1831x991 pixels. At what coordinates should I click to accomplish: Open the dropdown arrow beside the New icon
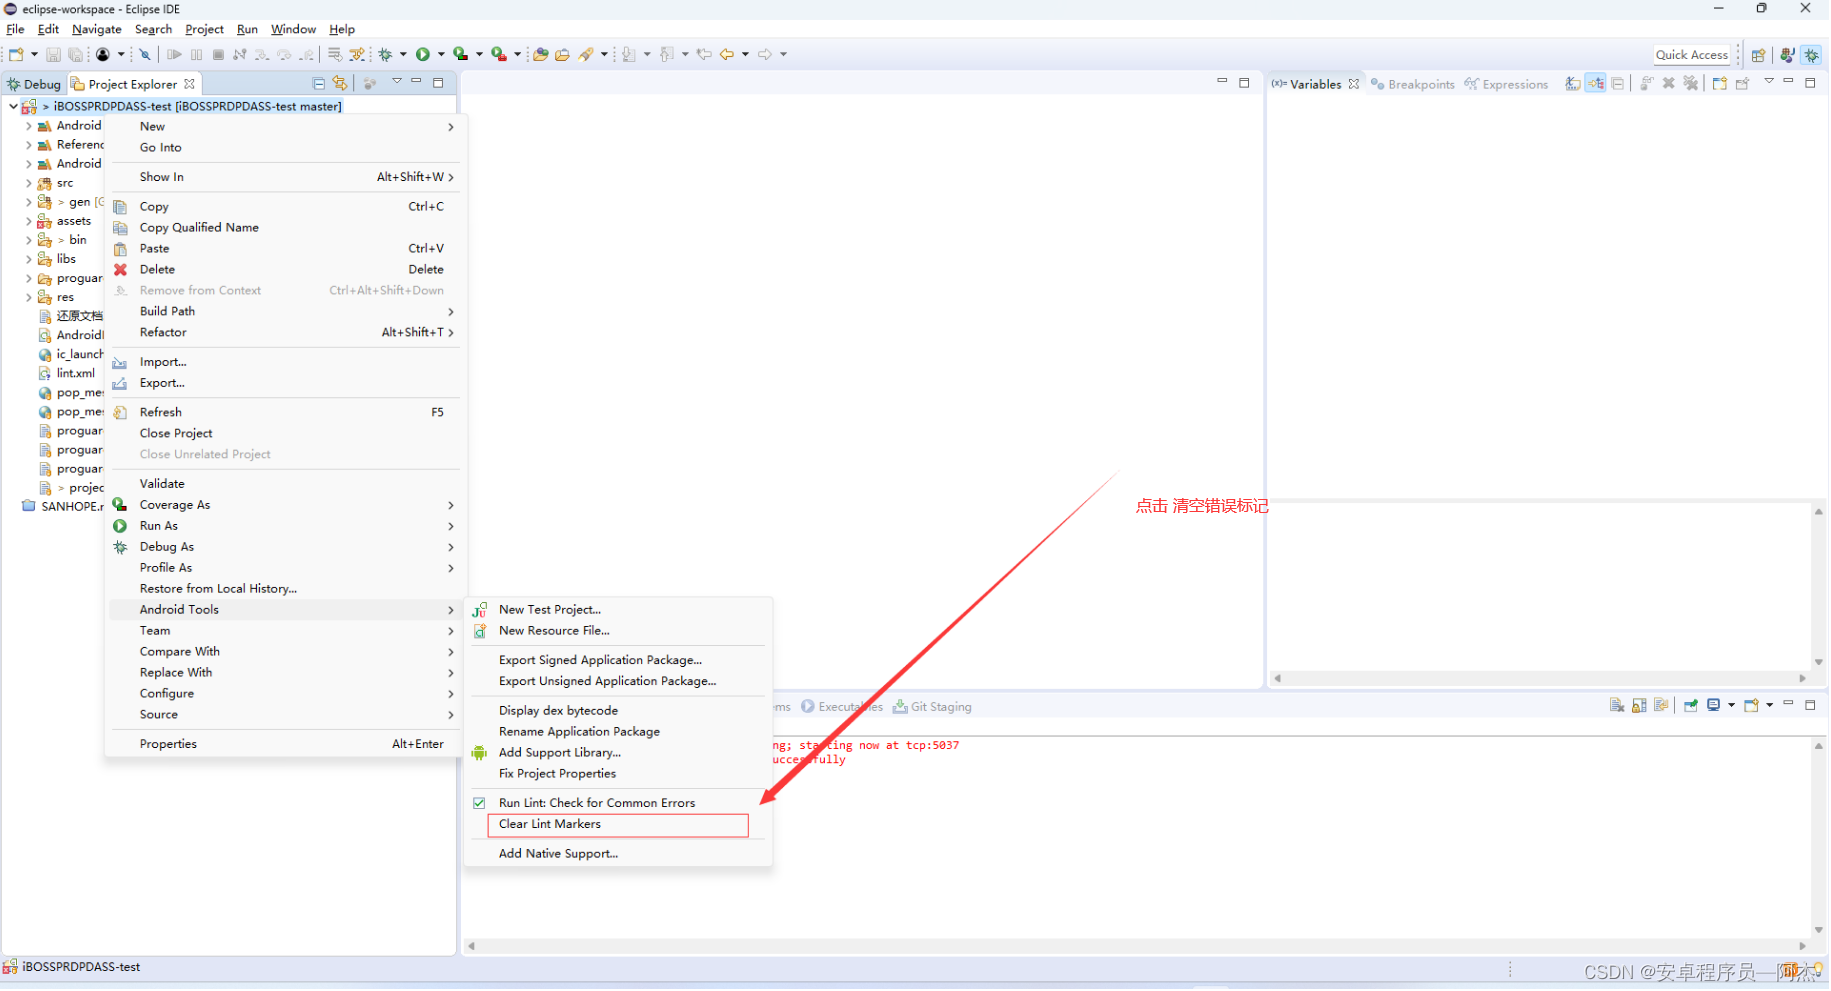34,54
